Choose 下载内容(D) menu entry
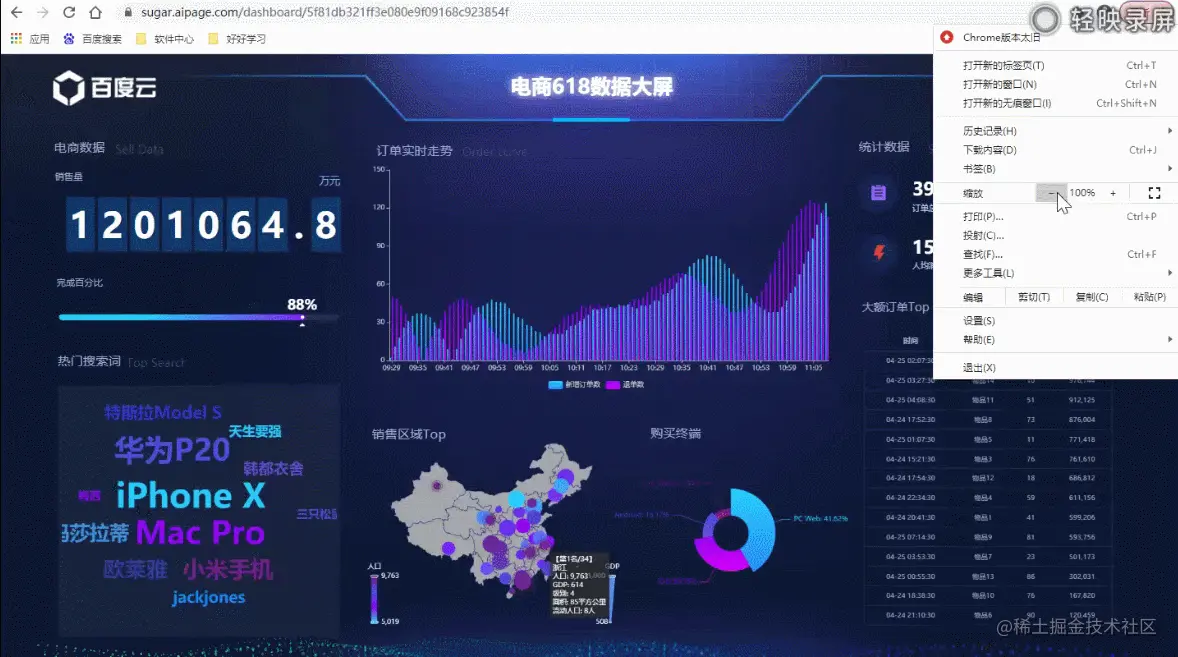The width and height of the screenshot is (1178, 657). (x=1055, y=149)
